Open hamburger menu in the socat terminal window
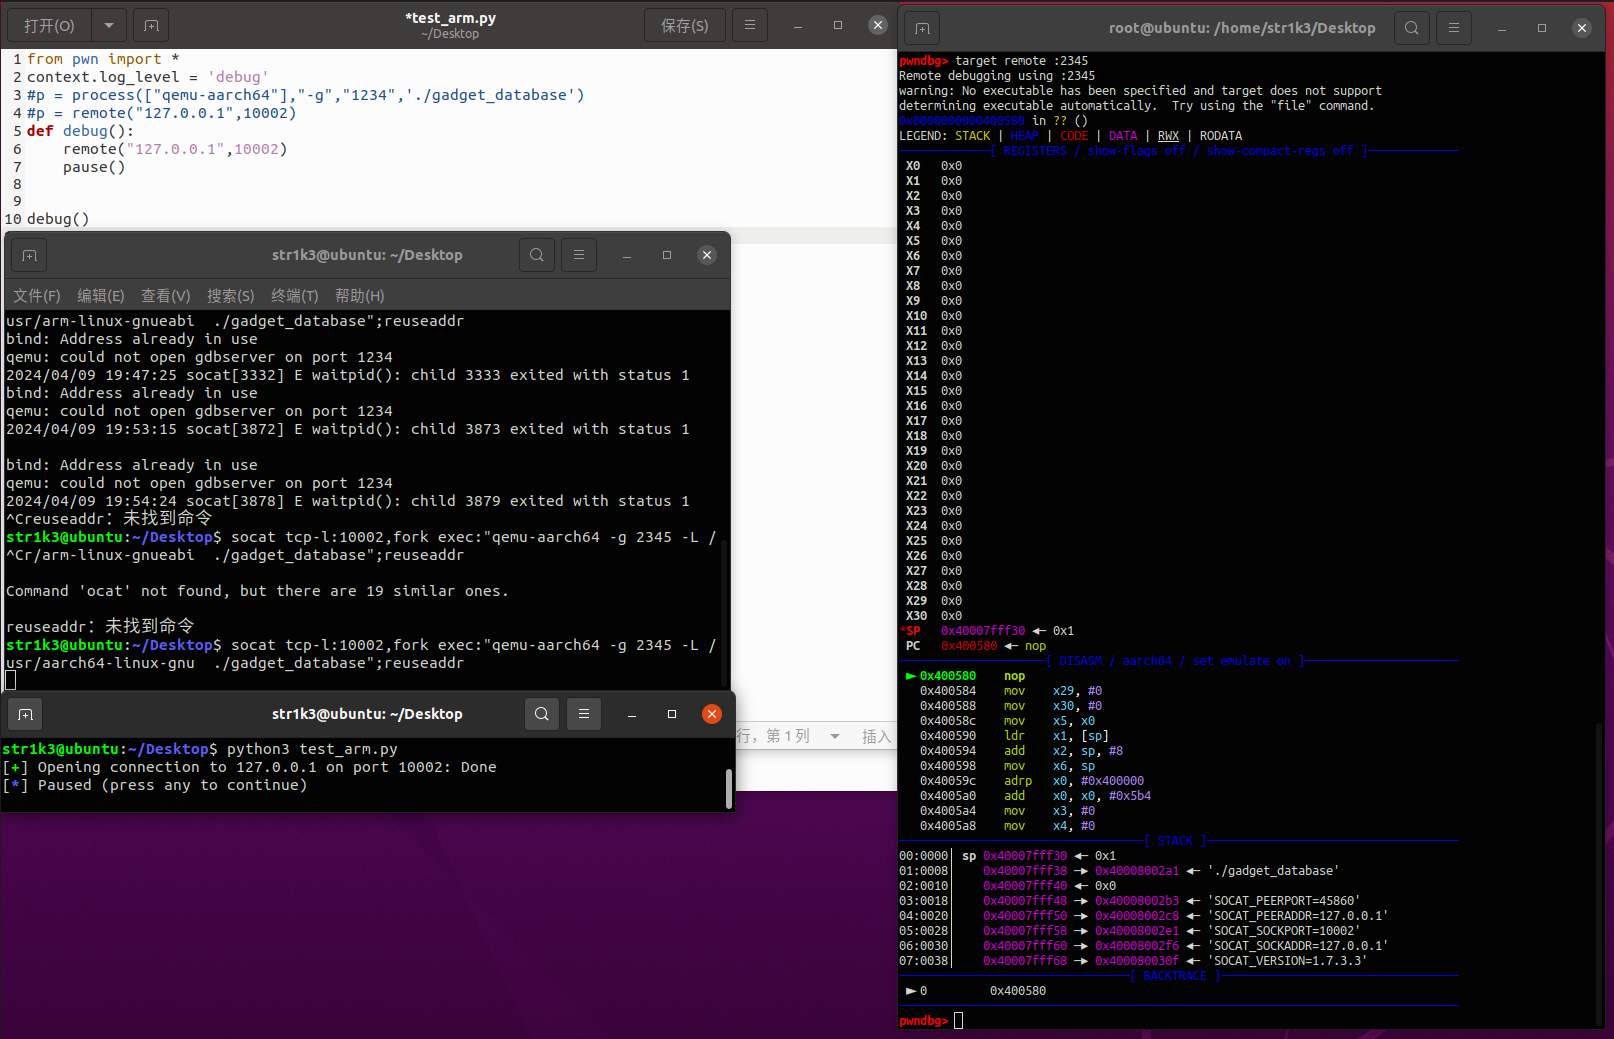The width and height of the screenshot is (1614, 1039). pyautogui.click(x=579, y=255)
